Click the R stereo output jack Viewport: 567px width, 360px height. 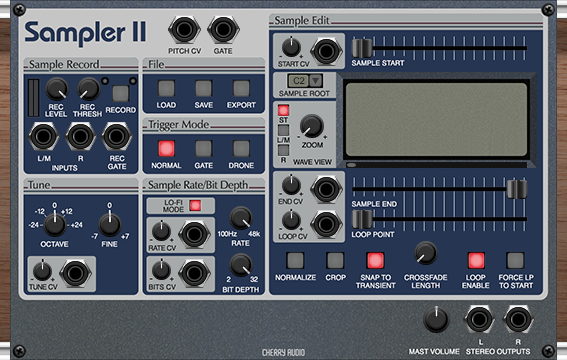click(518, 320)
